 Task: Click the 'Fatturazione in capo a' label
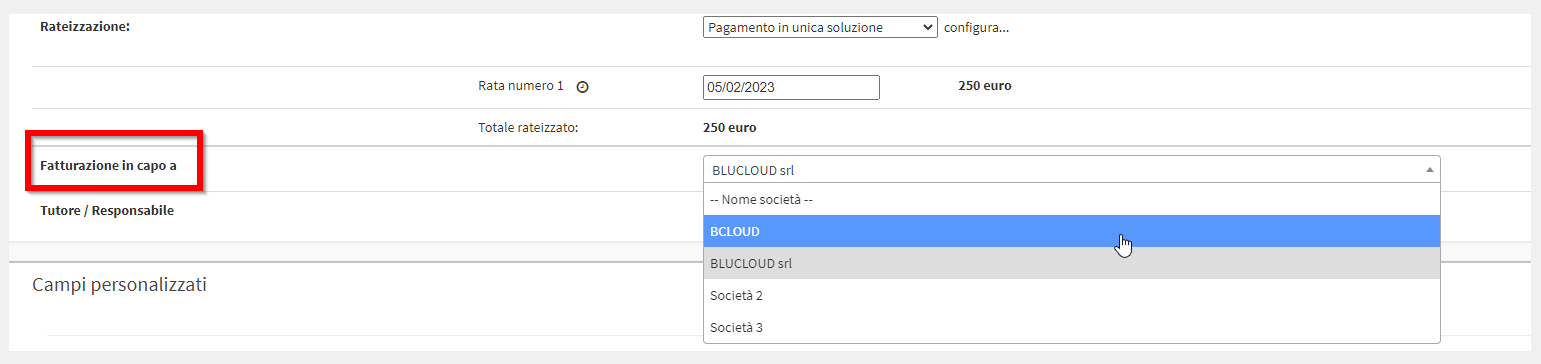pos(108,165)
